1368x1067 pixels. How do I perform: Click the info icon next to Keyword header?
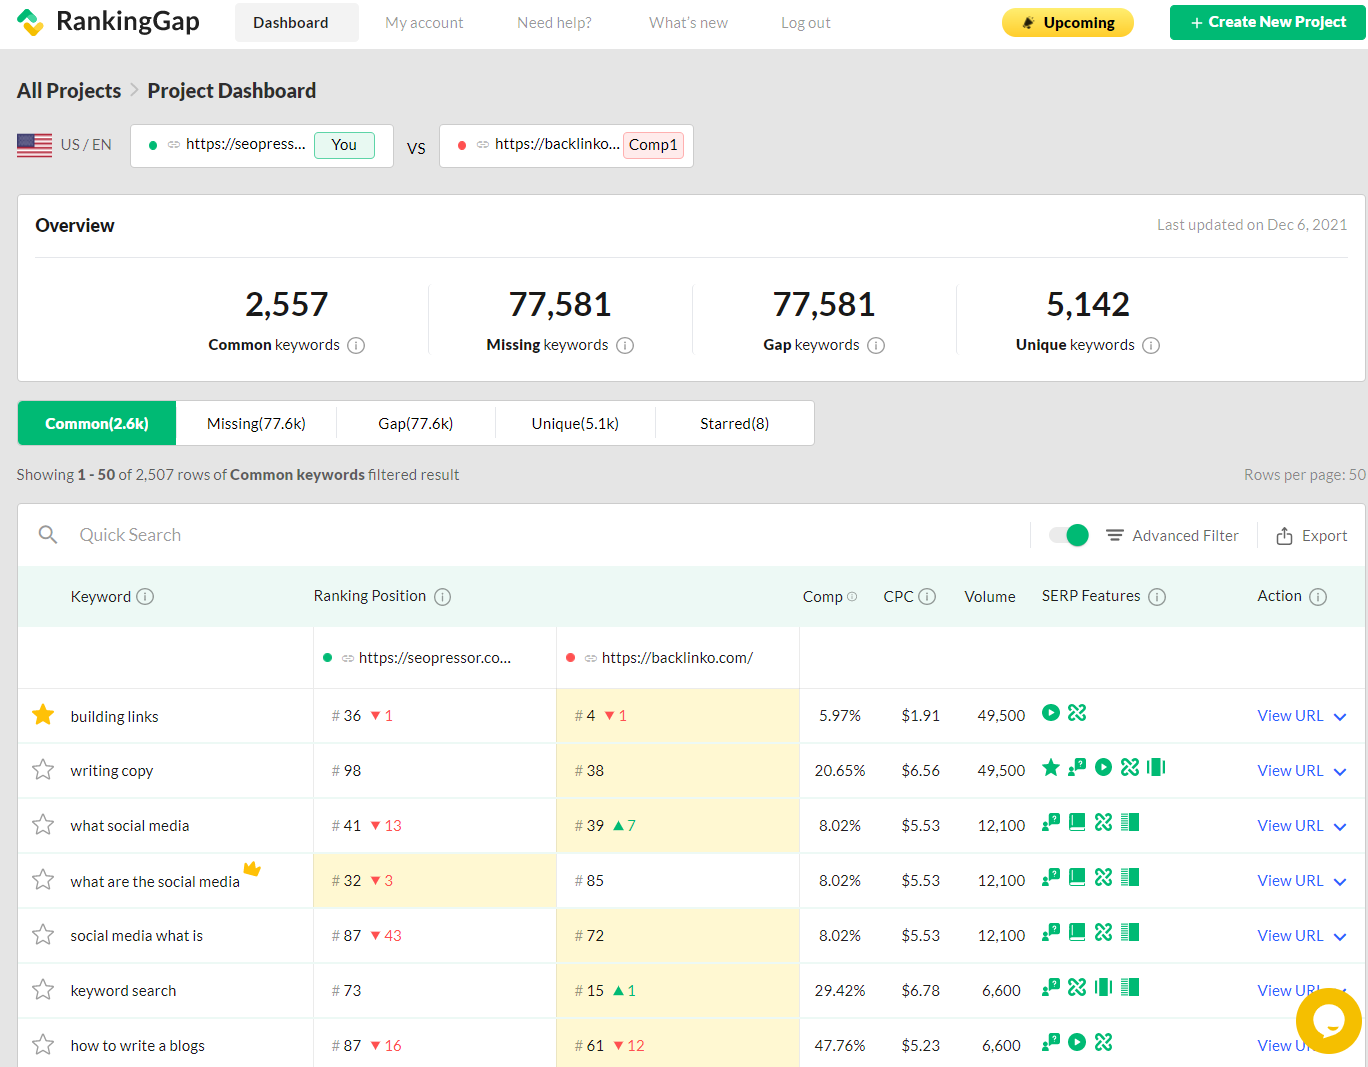[x=145, y=597]
